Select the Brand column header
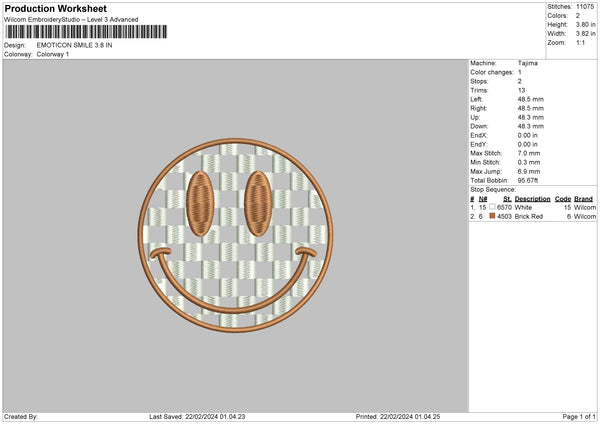This screenshot has width=600, height=424. (584, 199)
